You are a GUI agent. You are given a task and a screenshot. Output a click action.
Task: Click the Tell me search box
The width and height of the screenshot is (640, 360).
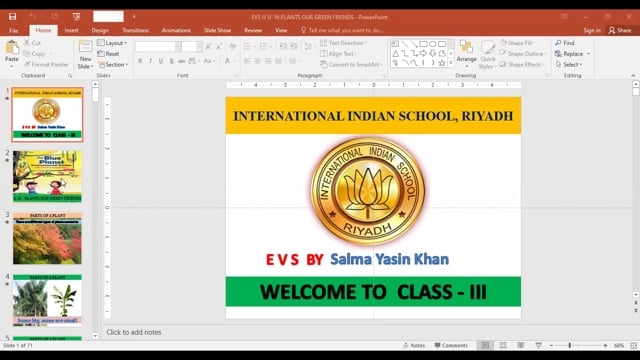[343, 30]
